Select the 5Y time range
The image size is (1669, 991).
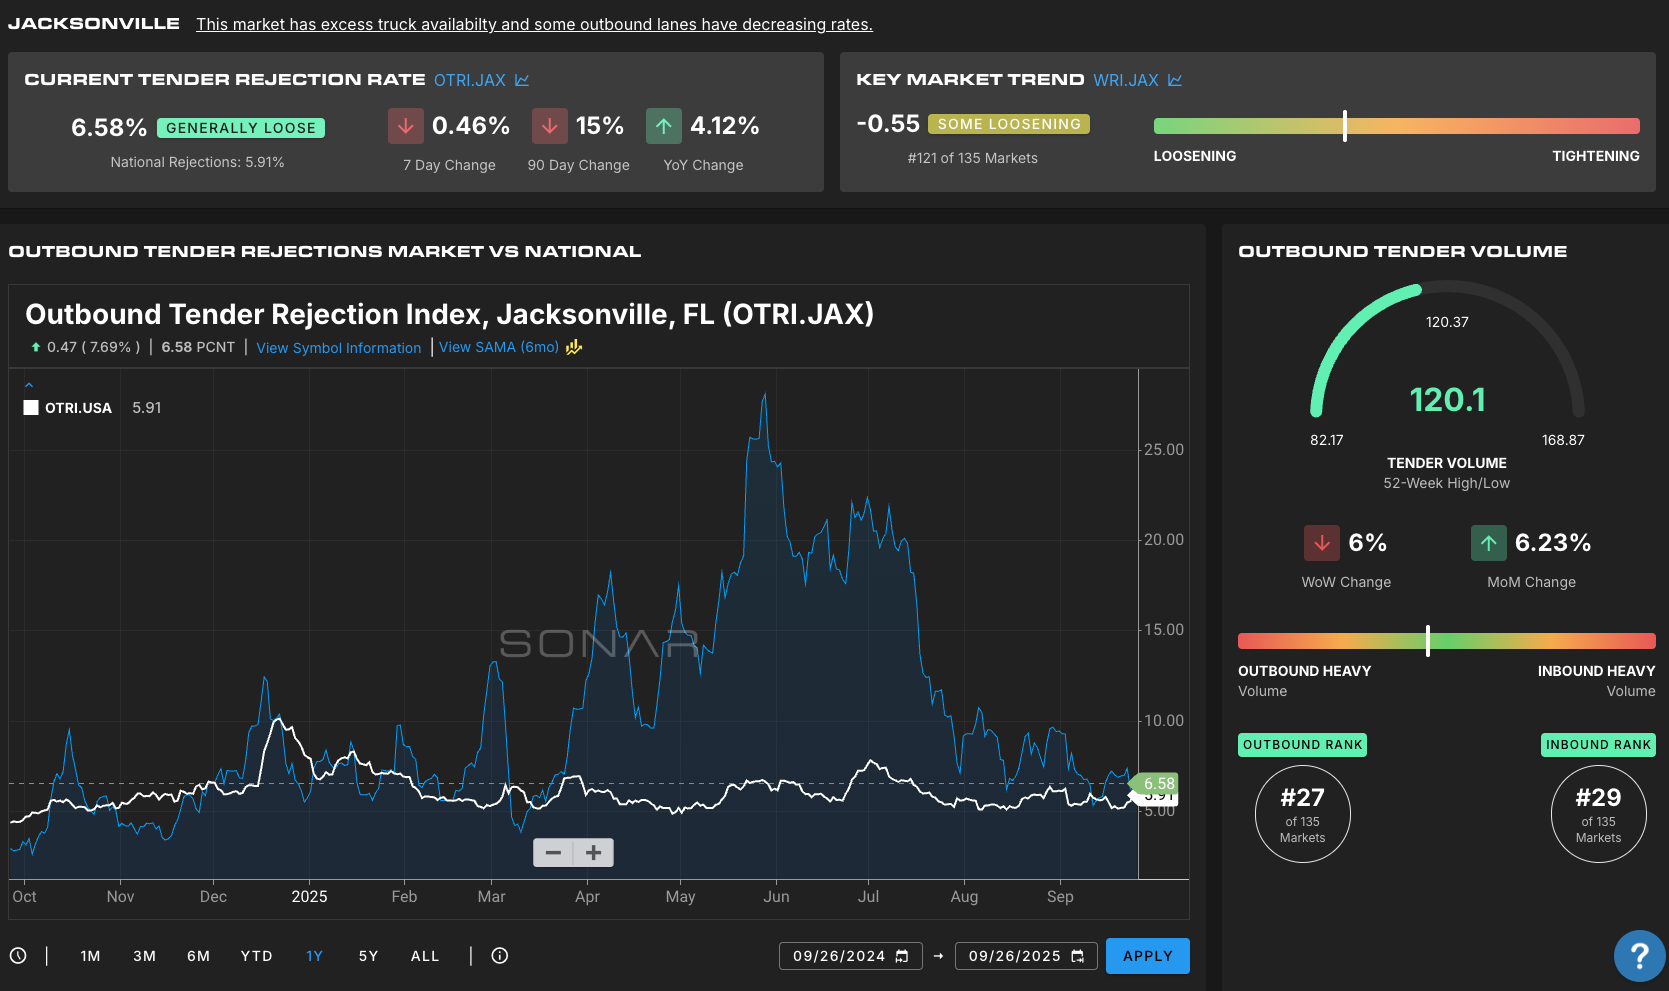[368, 956]
